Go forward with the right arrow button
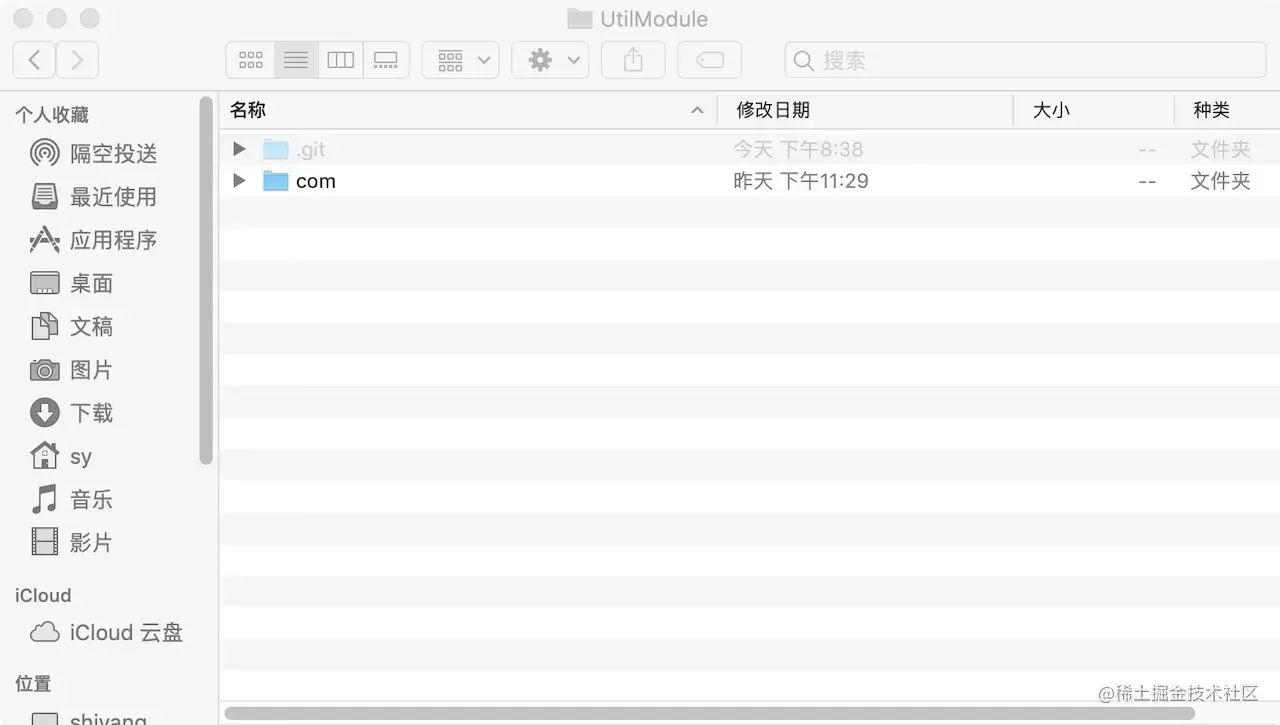This screenshot has width=1280, height=725. (x=77, y=60)
